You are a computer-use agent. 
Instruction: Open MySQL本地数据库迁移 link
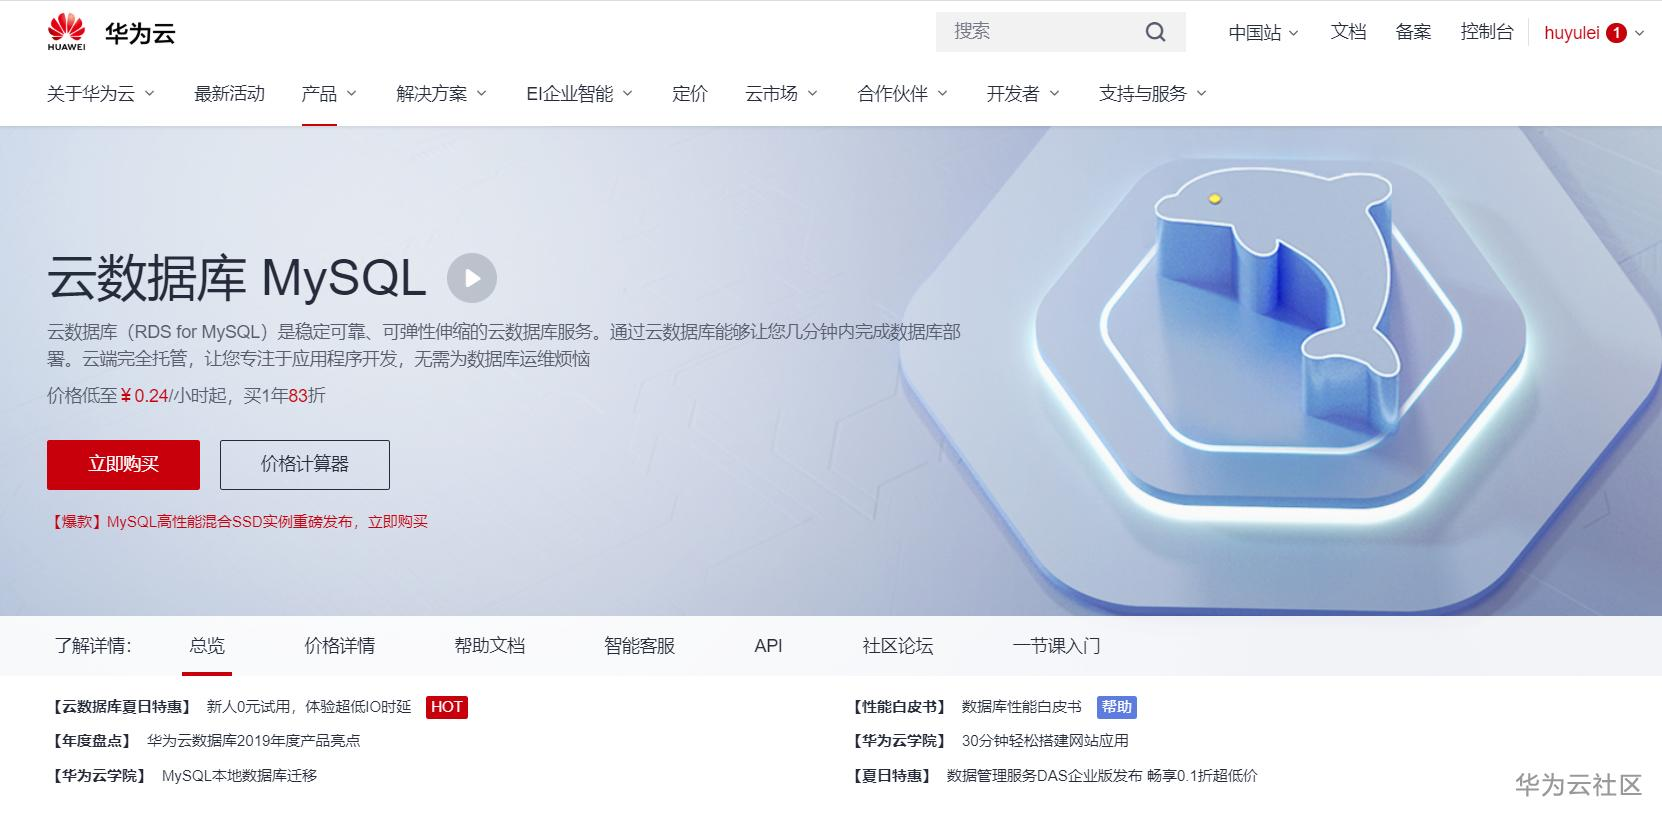coord(239,776)
